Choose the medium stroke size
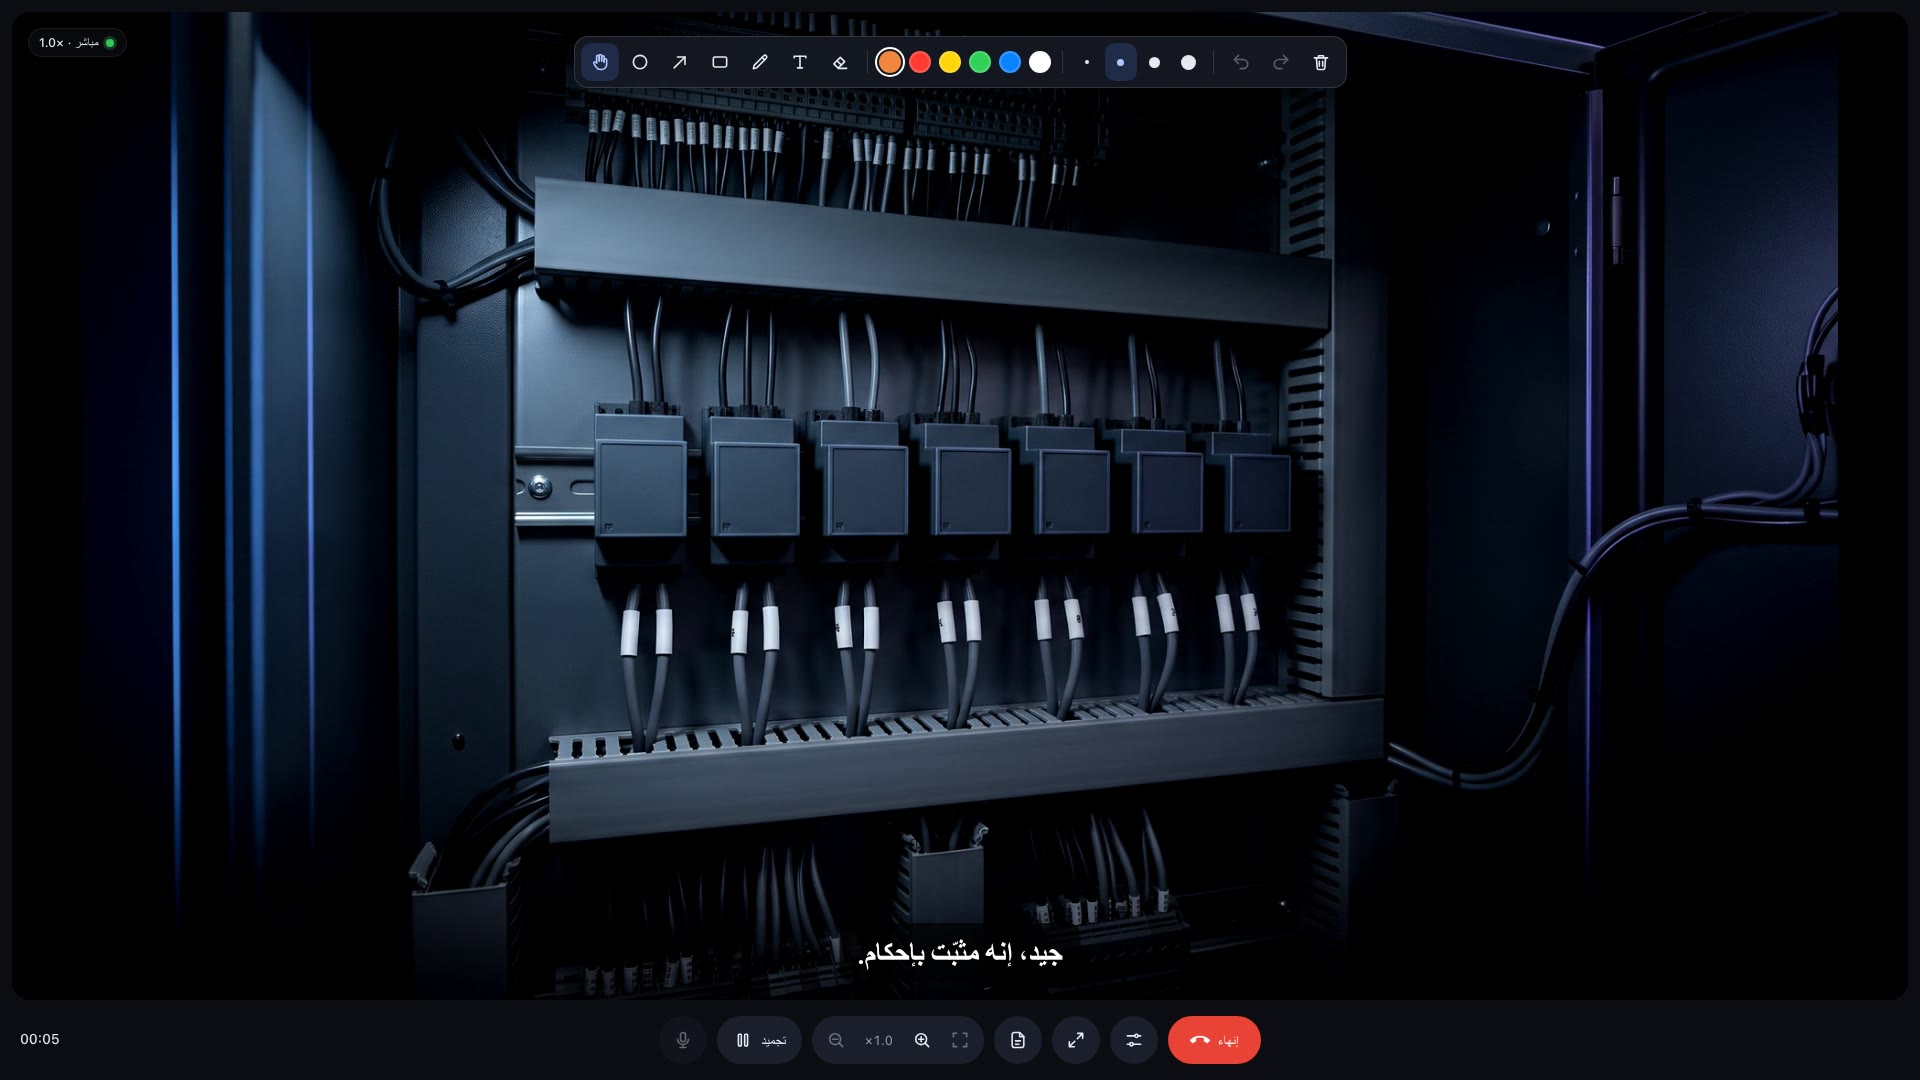Screen dimensions: 1920x1080 pos(1155,62)
